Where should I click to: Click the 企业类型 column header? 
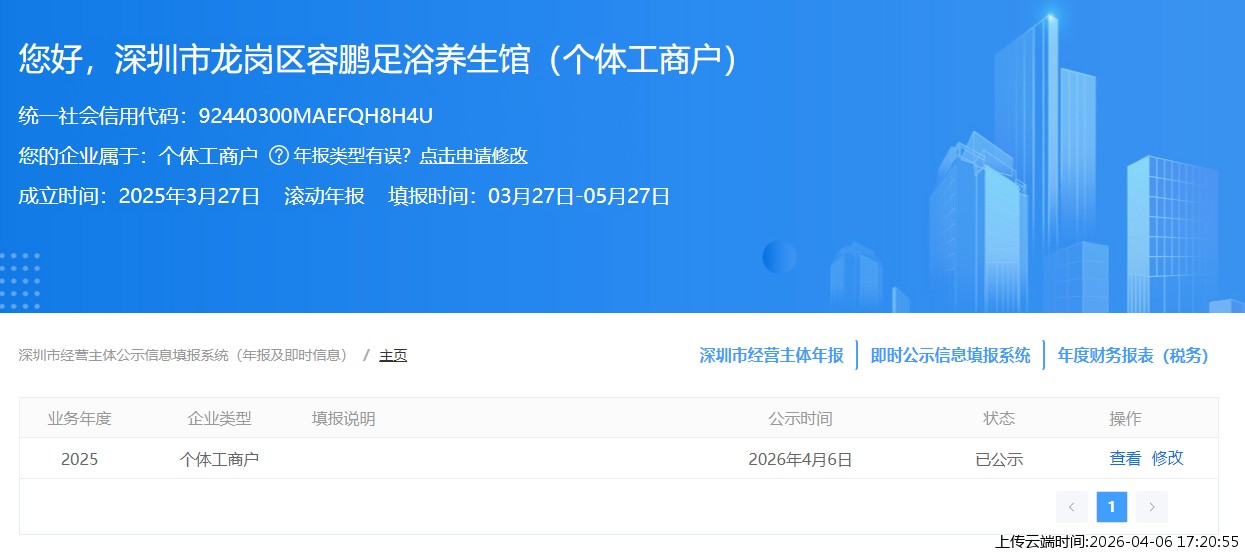pos(219,418)
